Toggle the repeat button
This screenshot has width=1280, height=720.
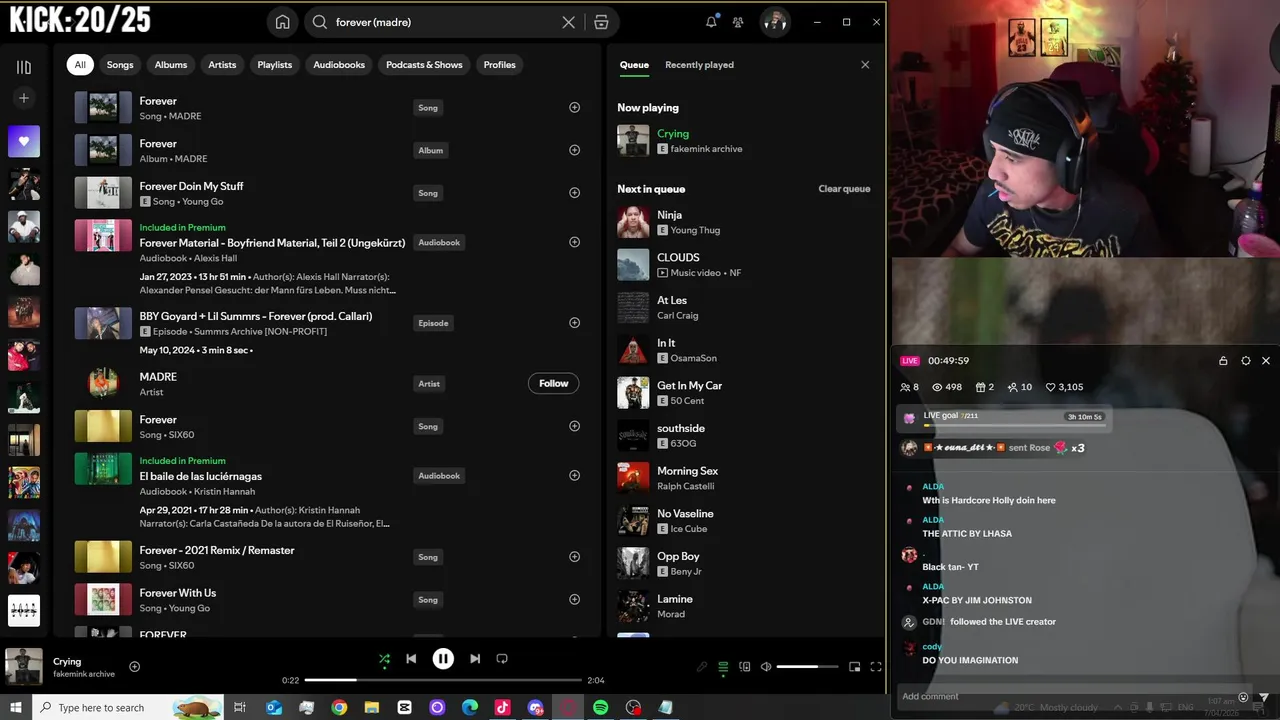(x=502, y=659)
